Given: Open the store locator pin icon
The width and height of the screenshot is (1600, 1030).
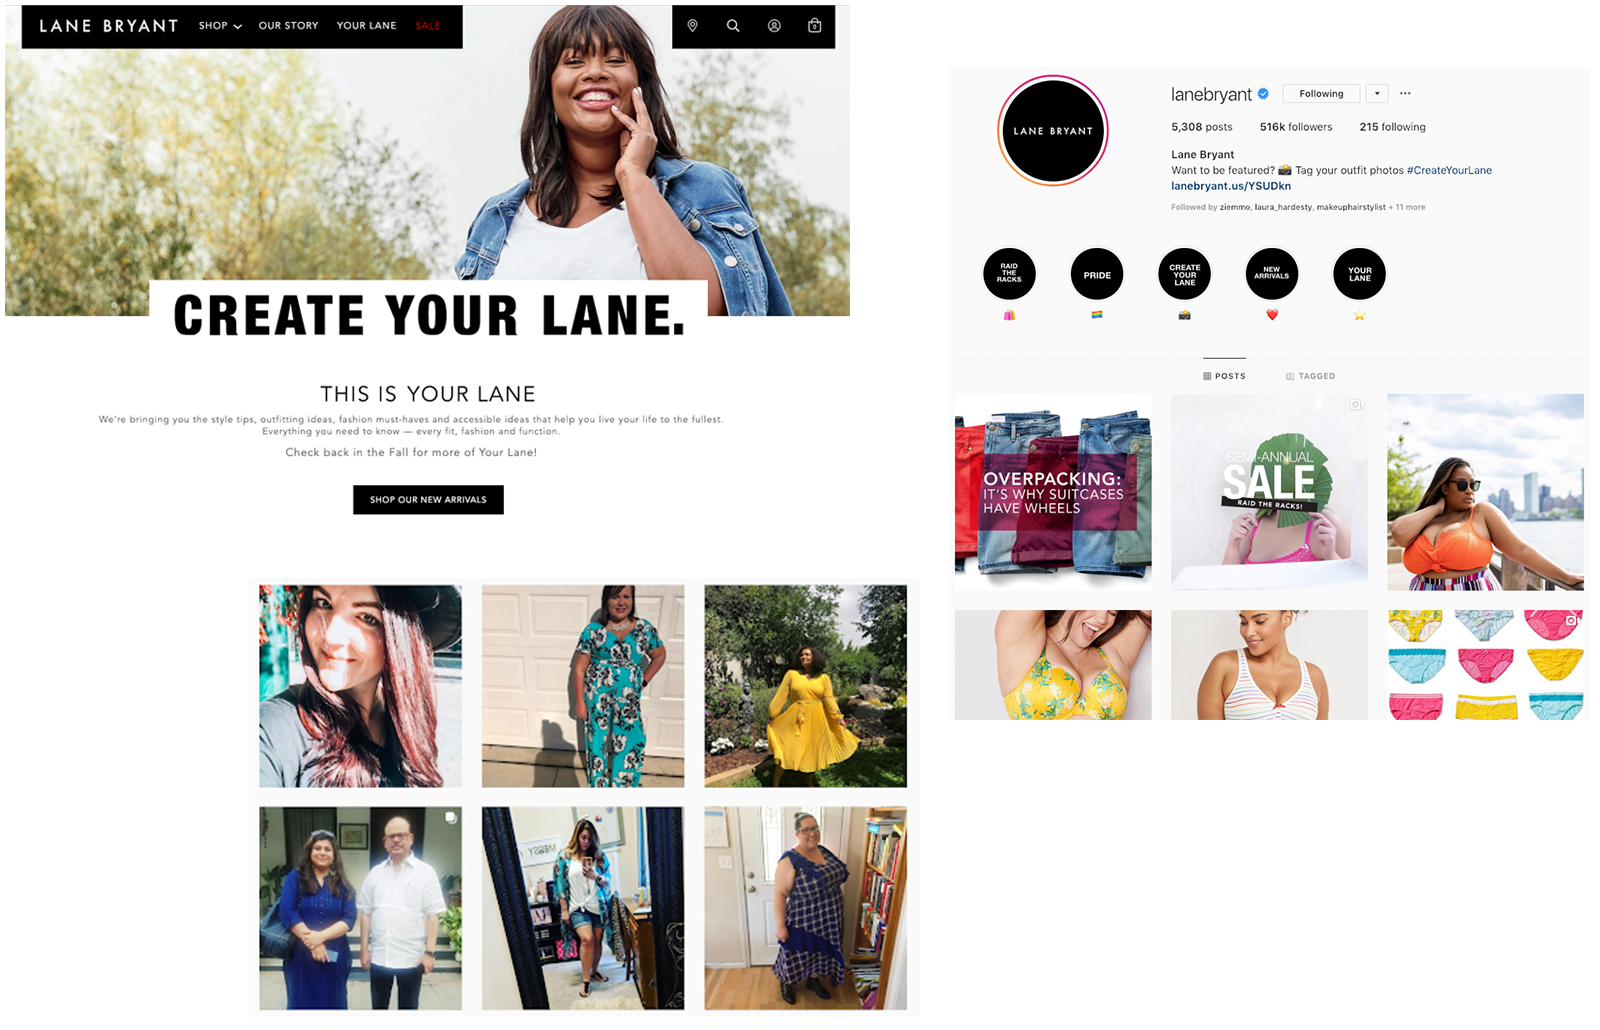Looking at the screenshot, I should pyautogui.click(x=692, y=26).
